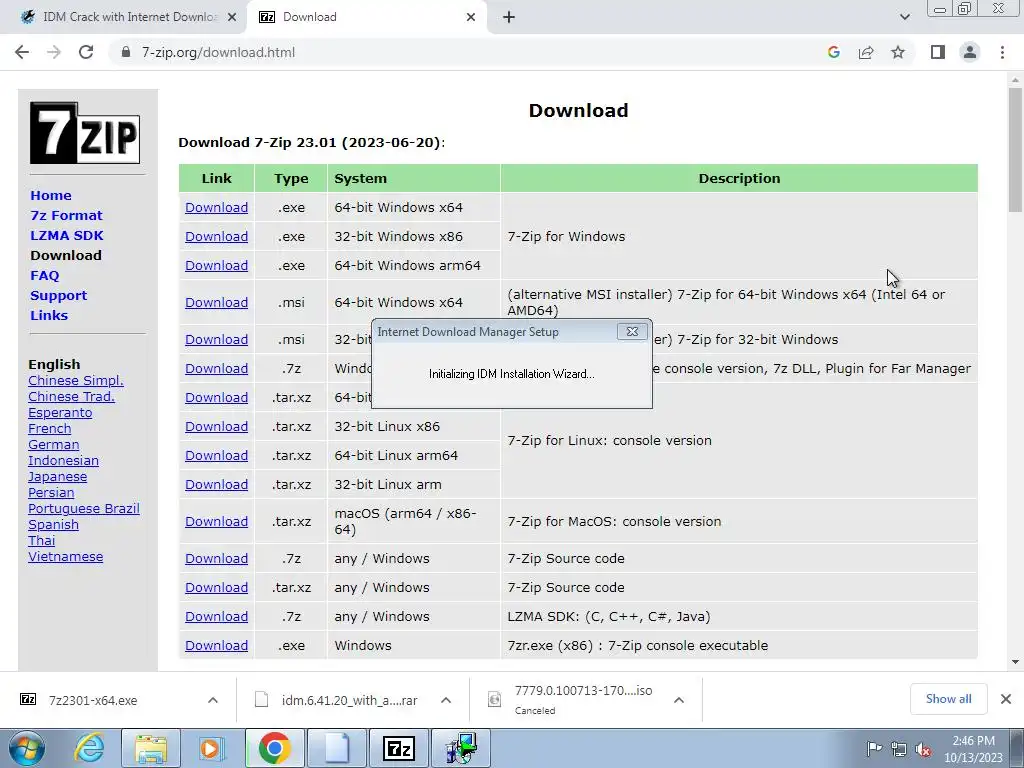Open network tray icon
Screen dimensions: 1024x768
[899, 749]
